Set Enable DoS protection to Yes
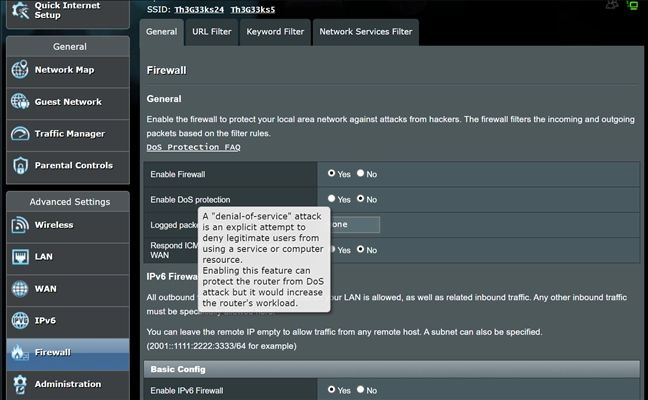Screen dimensions: 648x400 click(x=331, y=199)
